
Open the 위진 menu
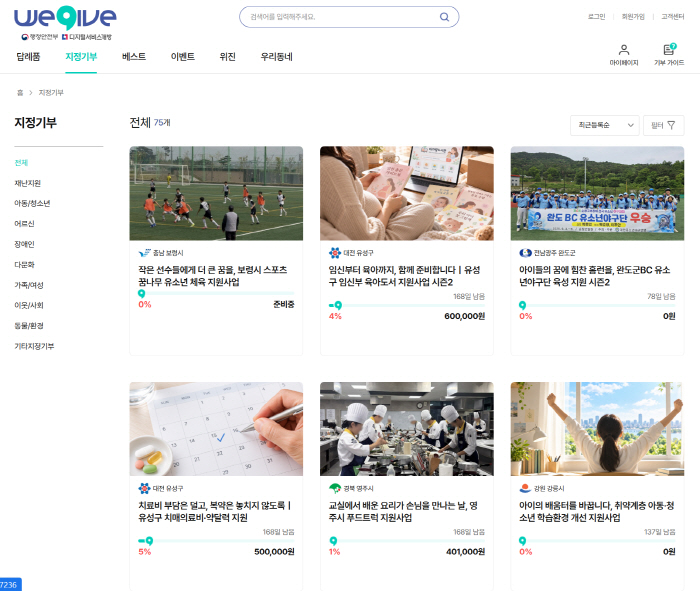[x=227, y=57]
